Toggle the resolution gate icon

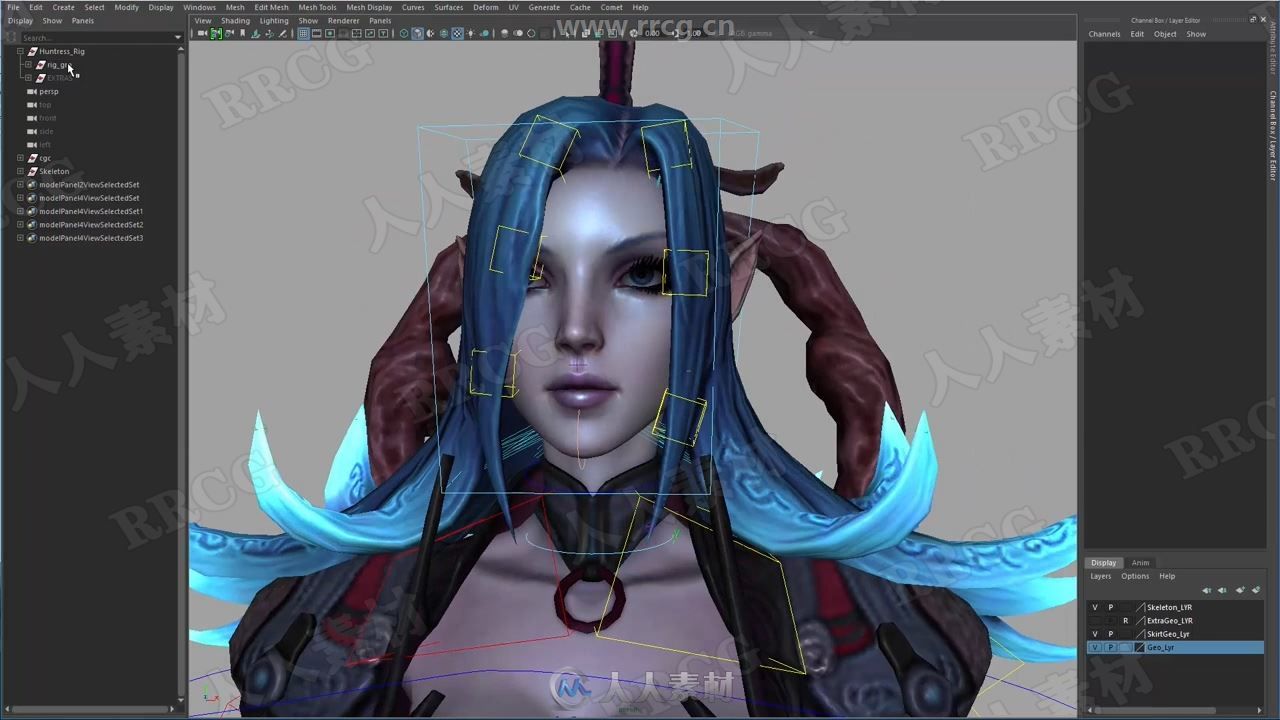click(x=330, y=33)
